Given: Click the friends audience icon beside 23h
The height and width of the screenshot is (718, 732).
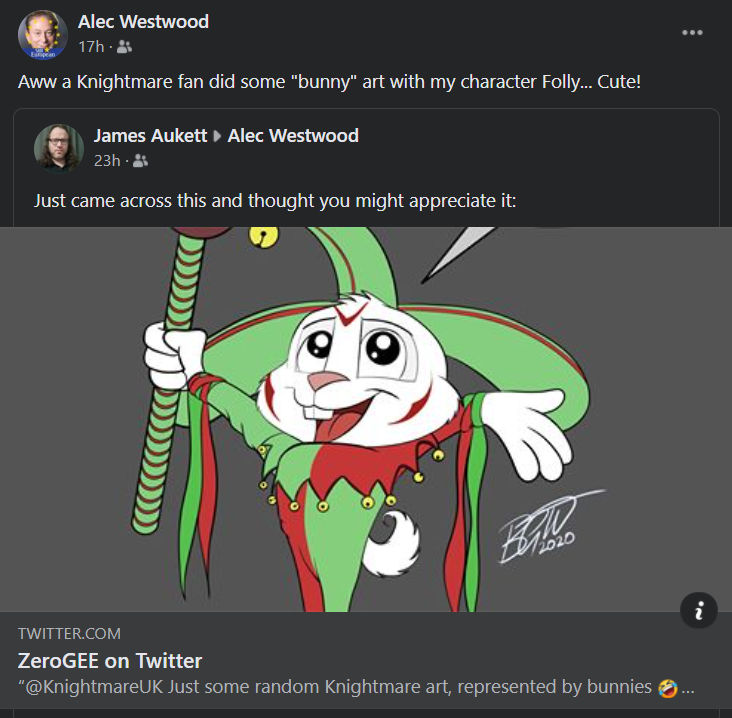Looking at the screenshot, I should click(139, 160).
